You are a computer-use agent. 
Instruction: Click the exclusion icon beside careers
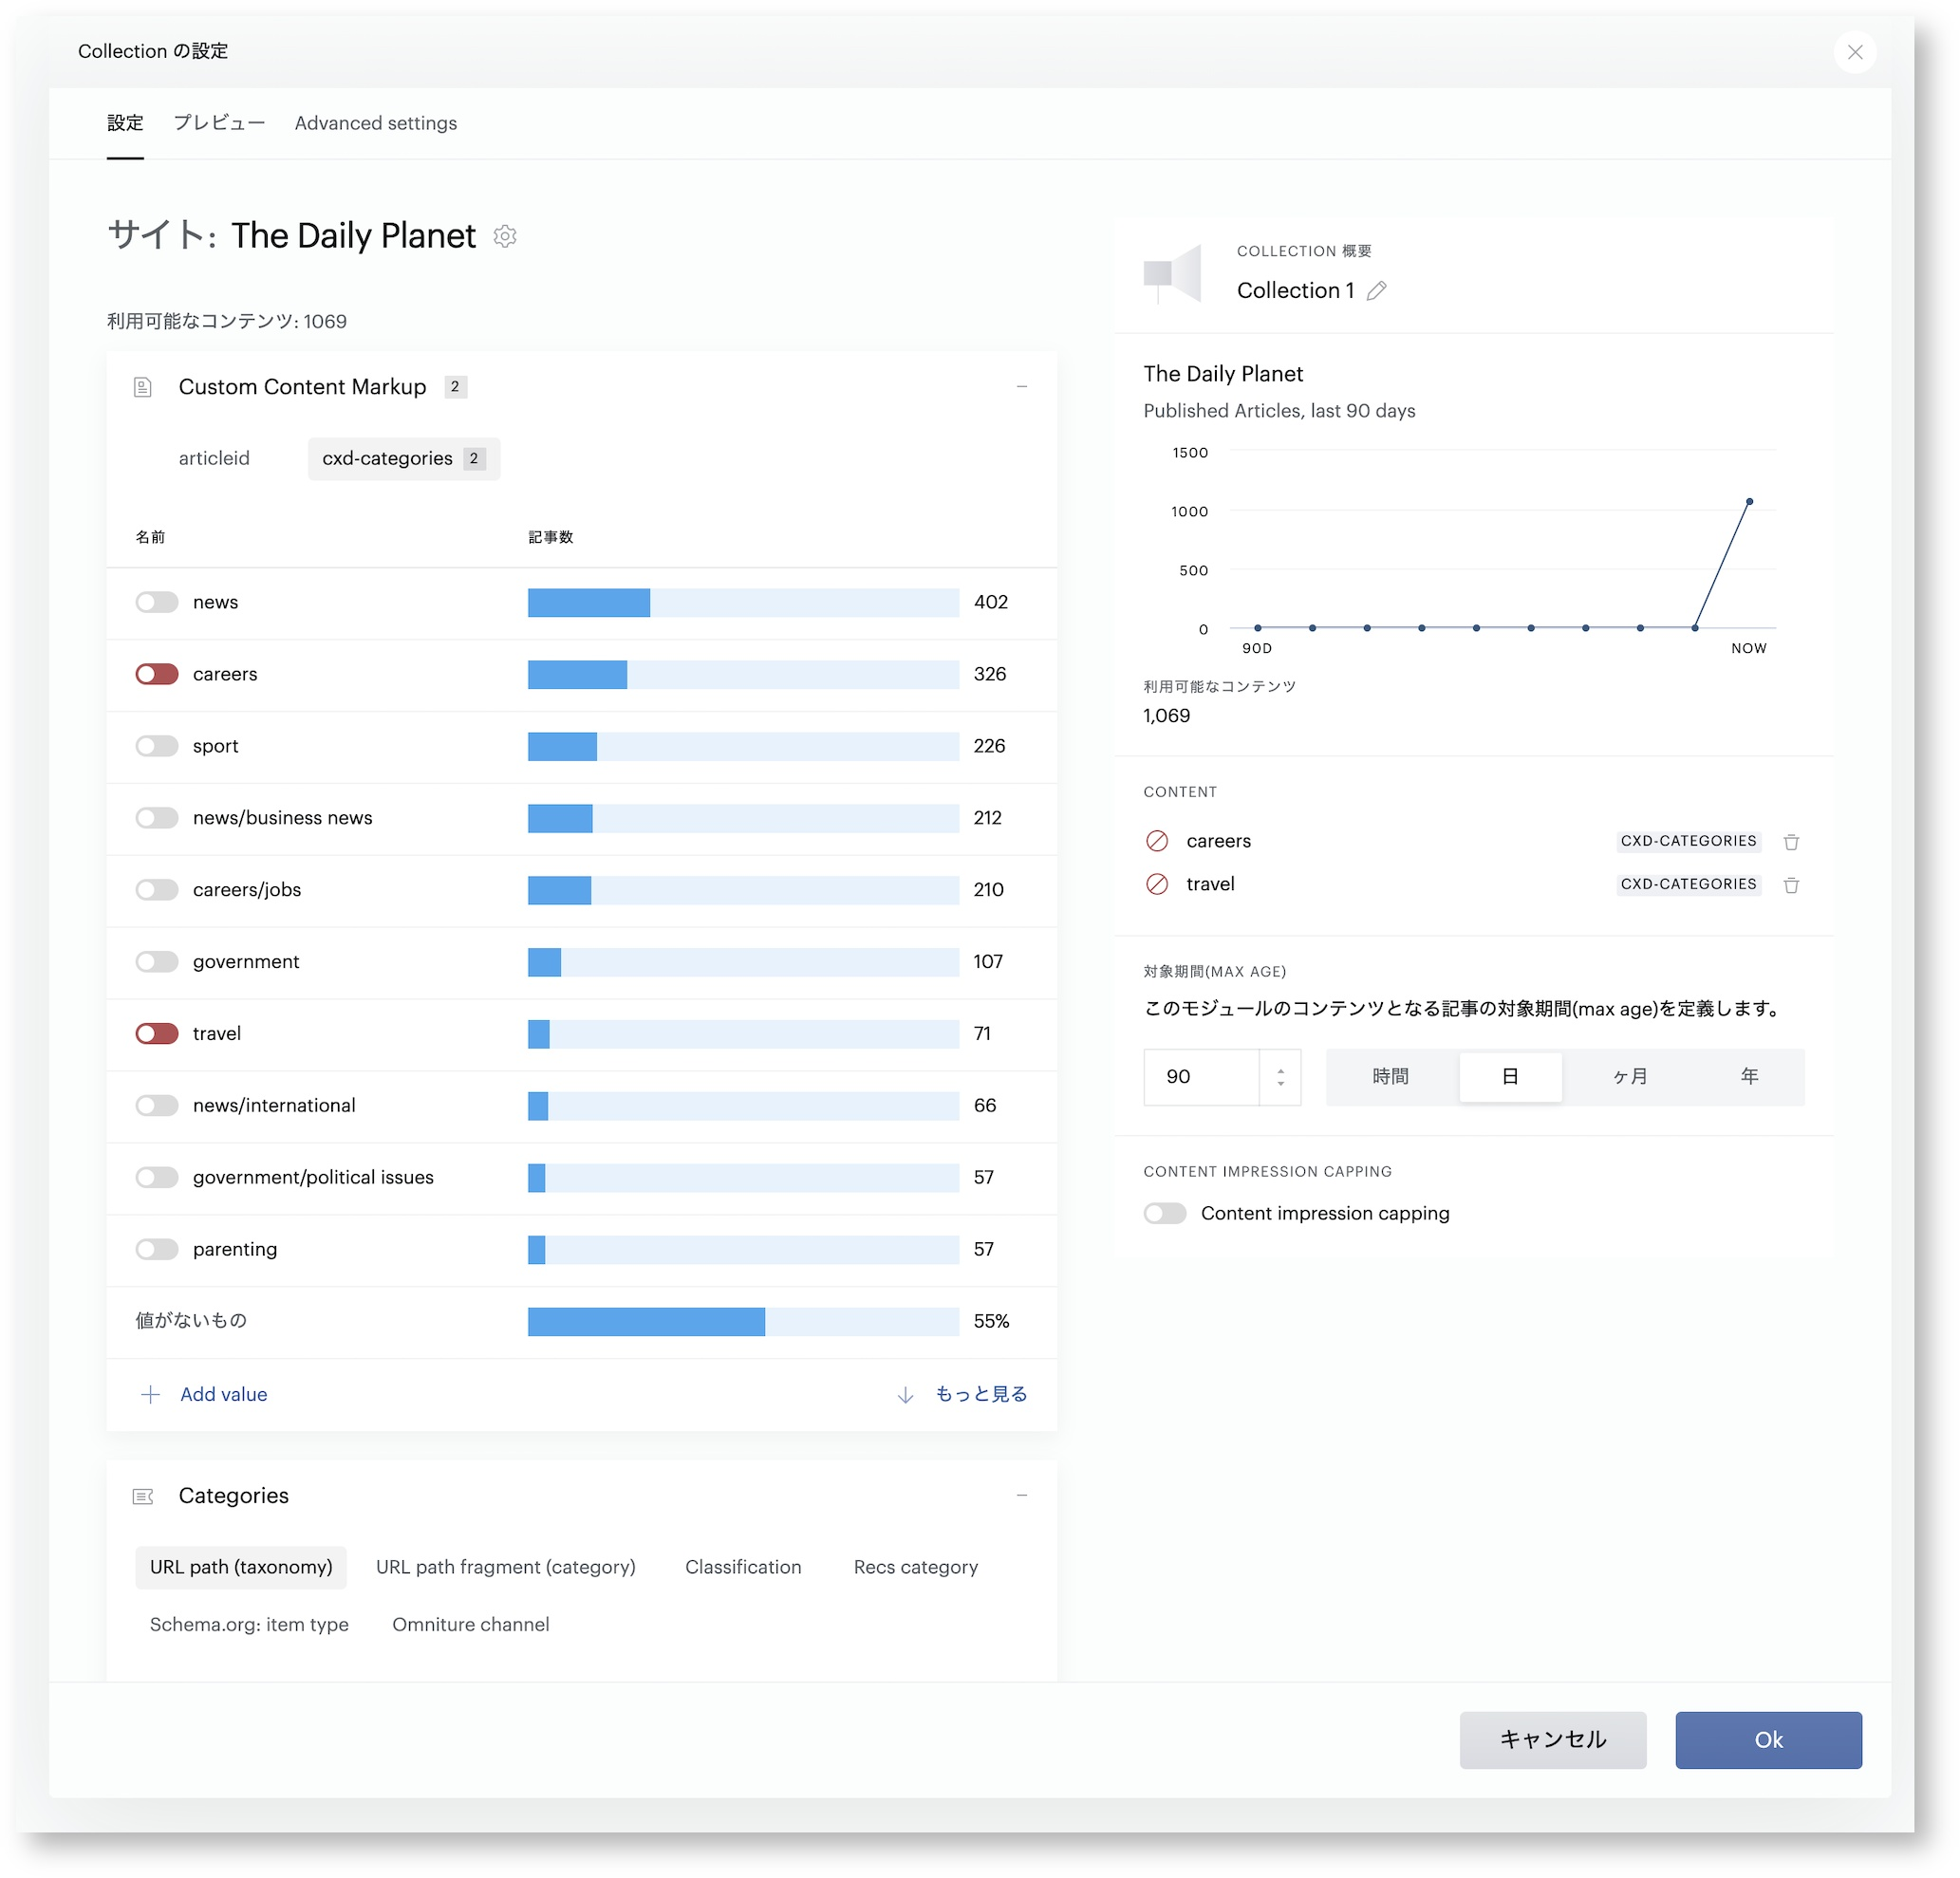coord(1157,841)
